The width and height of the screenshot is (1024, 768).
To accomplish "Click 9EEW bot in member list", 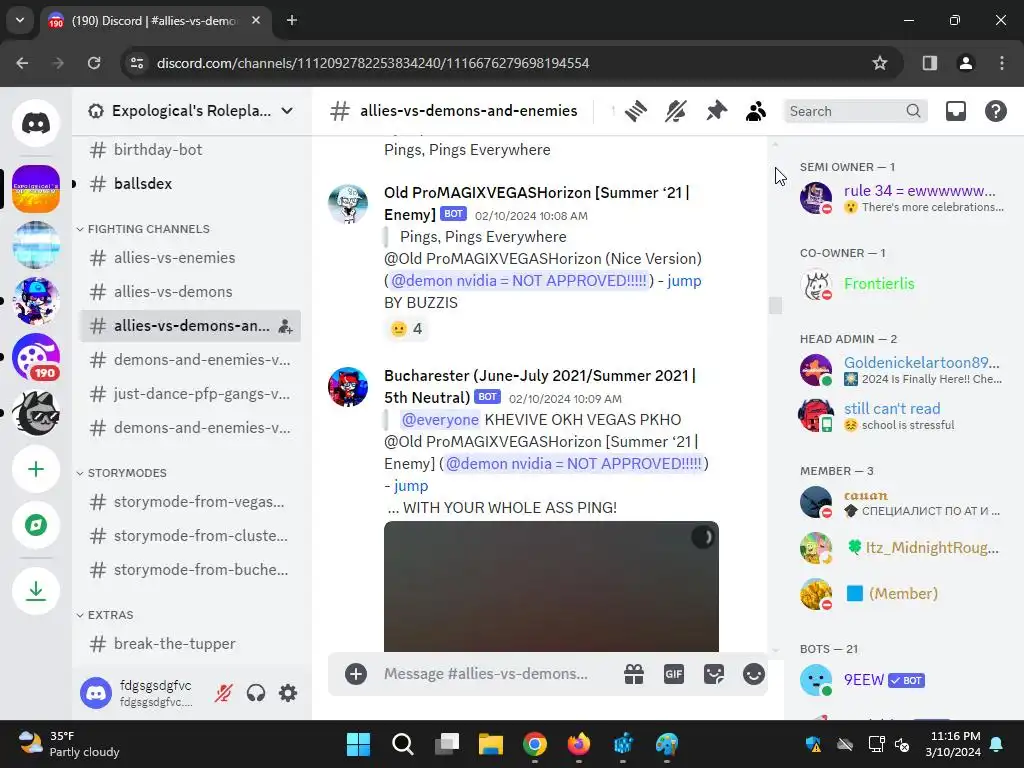I will [901, 680].
